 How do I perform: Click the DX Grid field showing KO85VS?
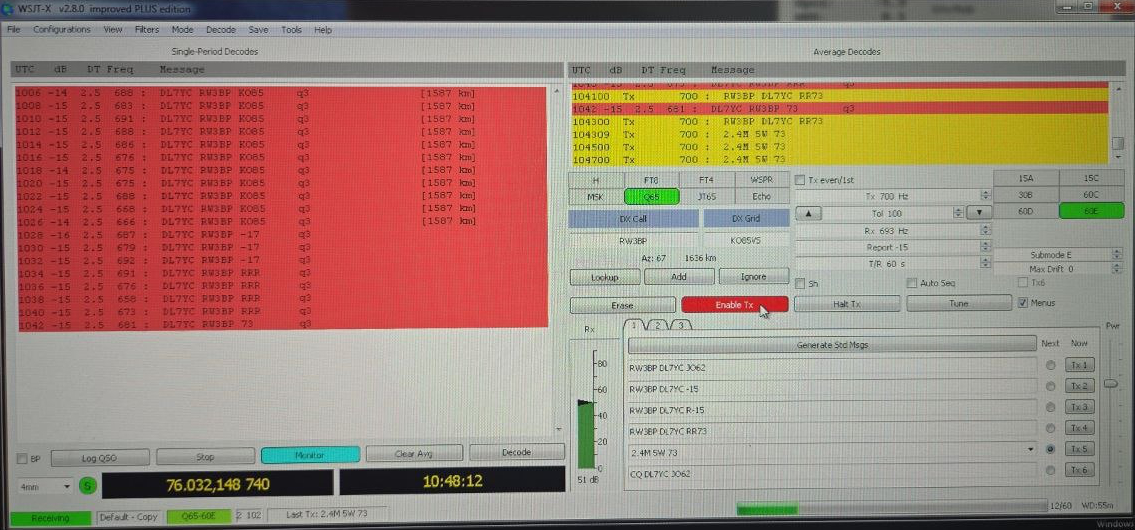point(746,240)
